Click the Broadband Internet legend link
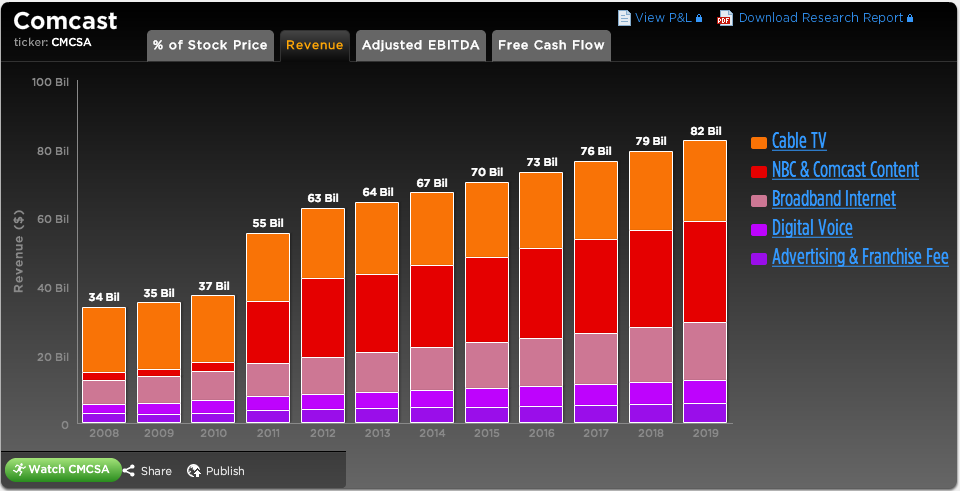The width and height of the screenshot is (960, 491). pos(833,199)
